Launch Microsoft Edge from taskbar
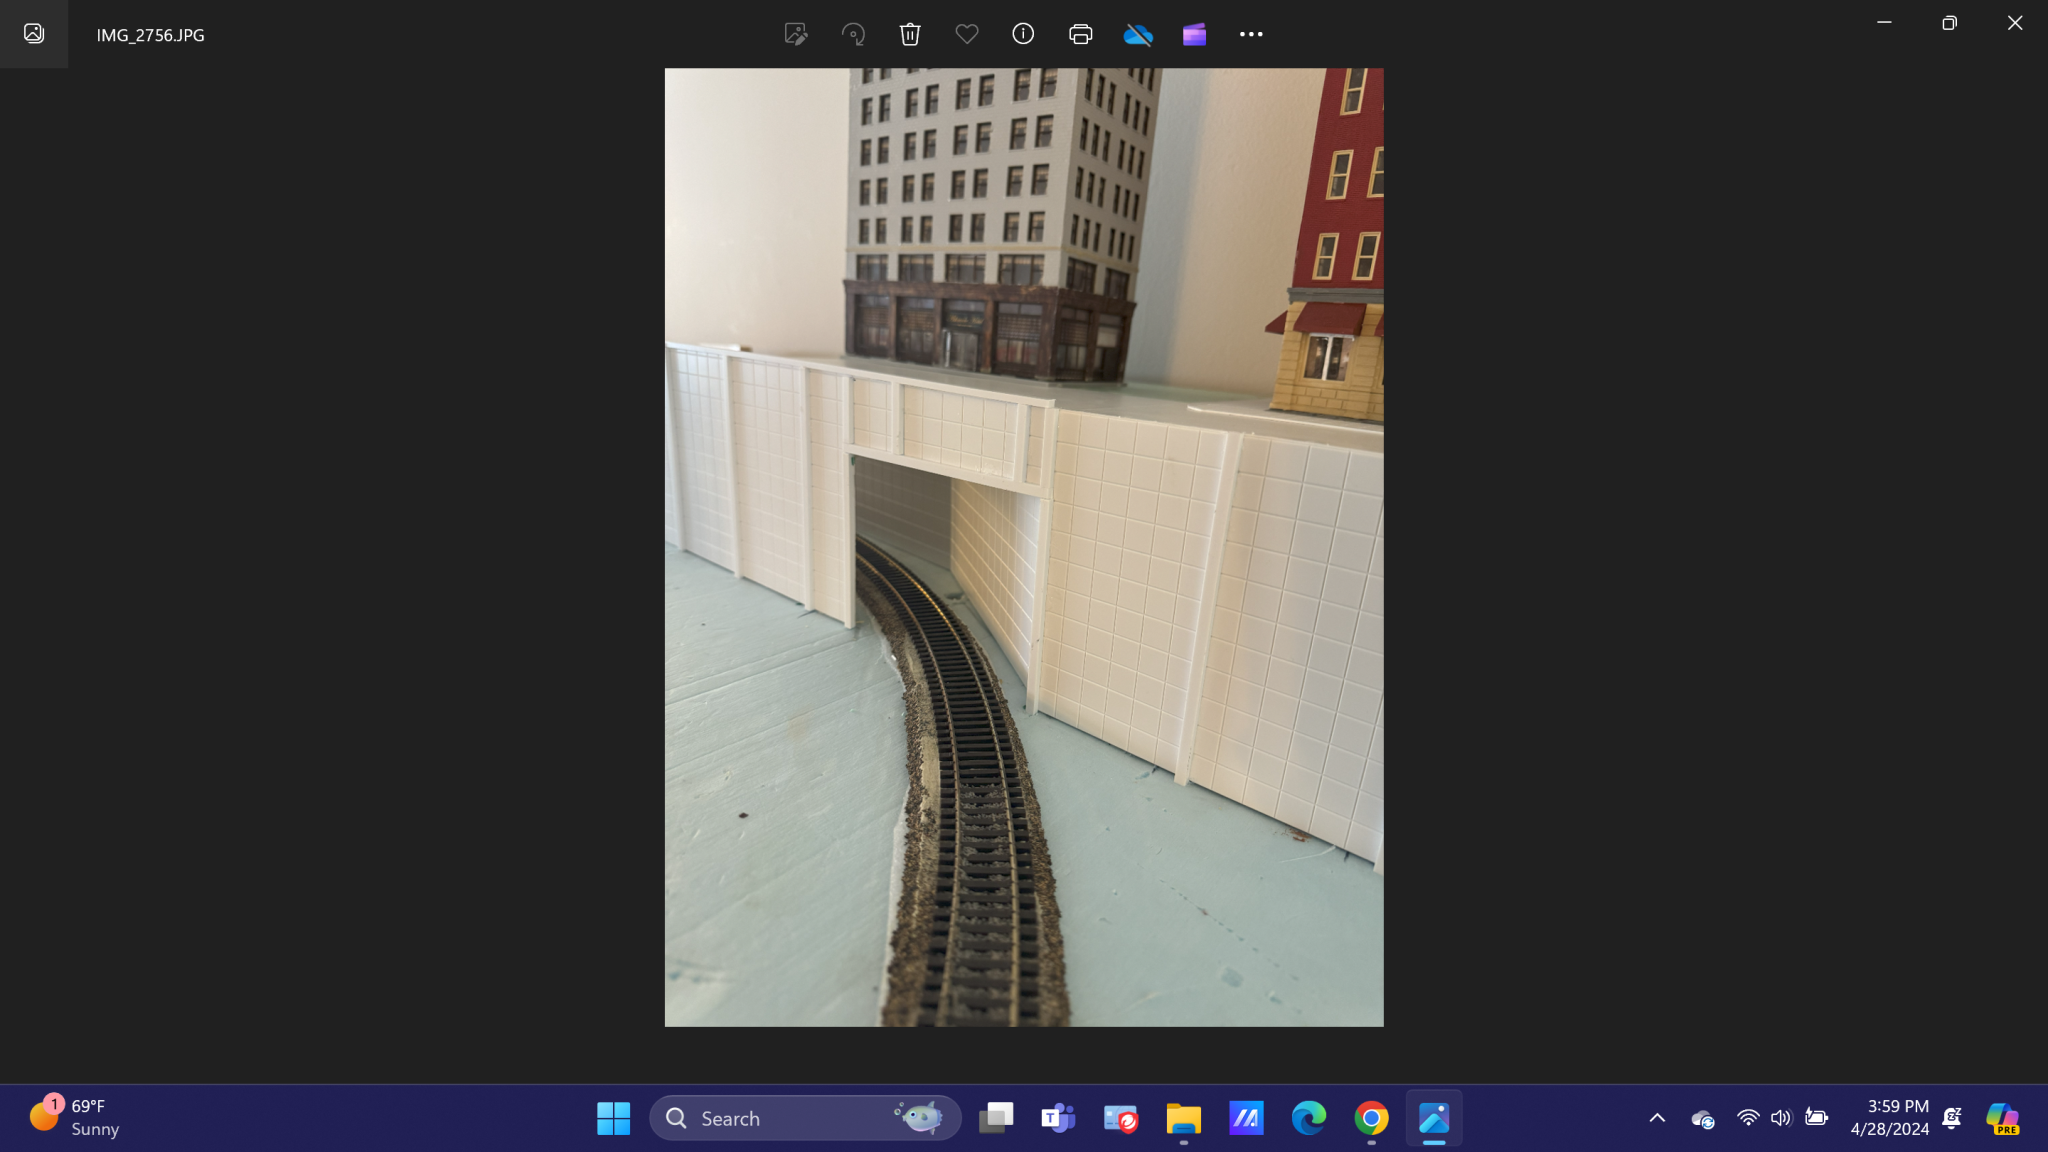Screen dimensions: 2048x1152 coord(1308,1118)
